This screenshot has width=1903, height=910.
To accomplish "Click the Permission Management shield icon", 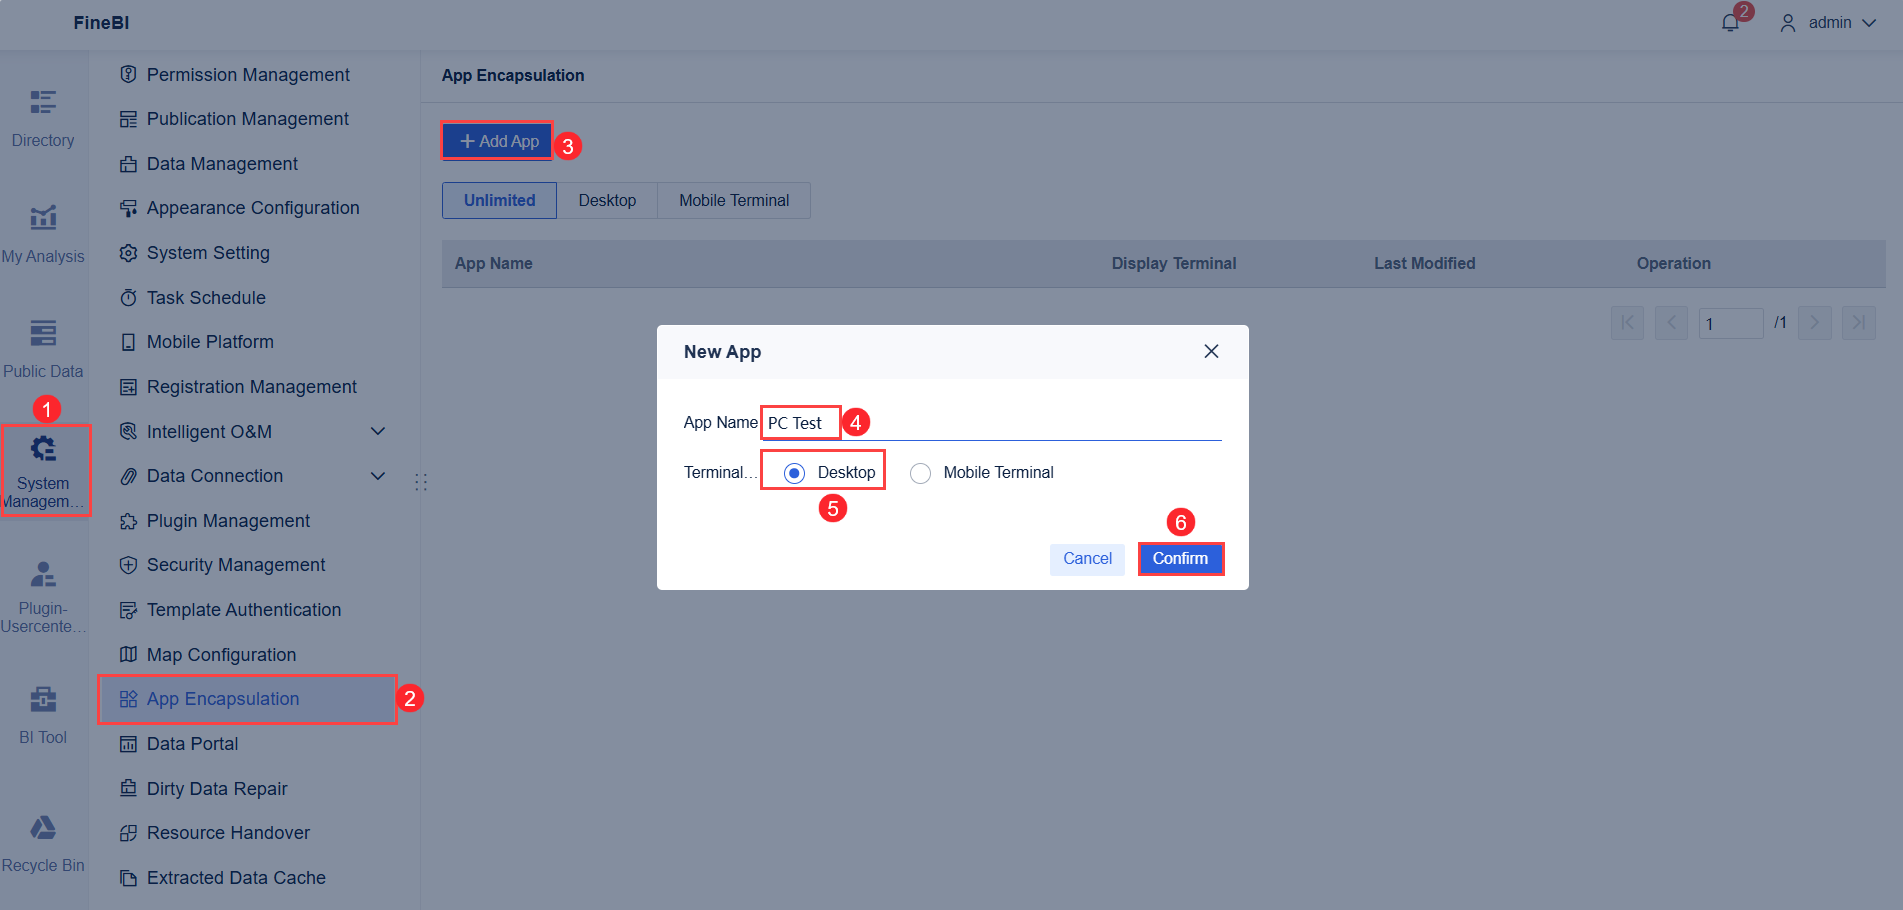I will [x=128, y=74].
